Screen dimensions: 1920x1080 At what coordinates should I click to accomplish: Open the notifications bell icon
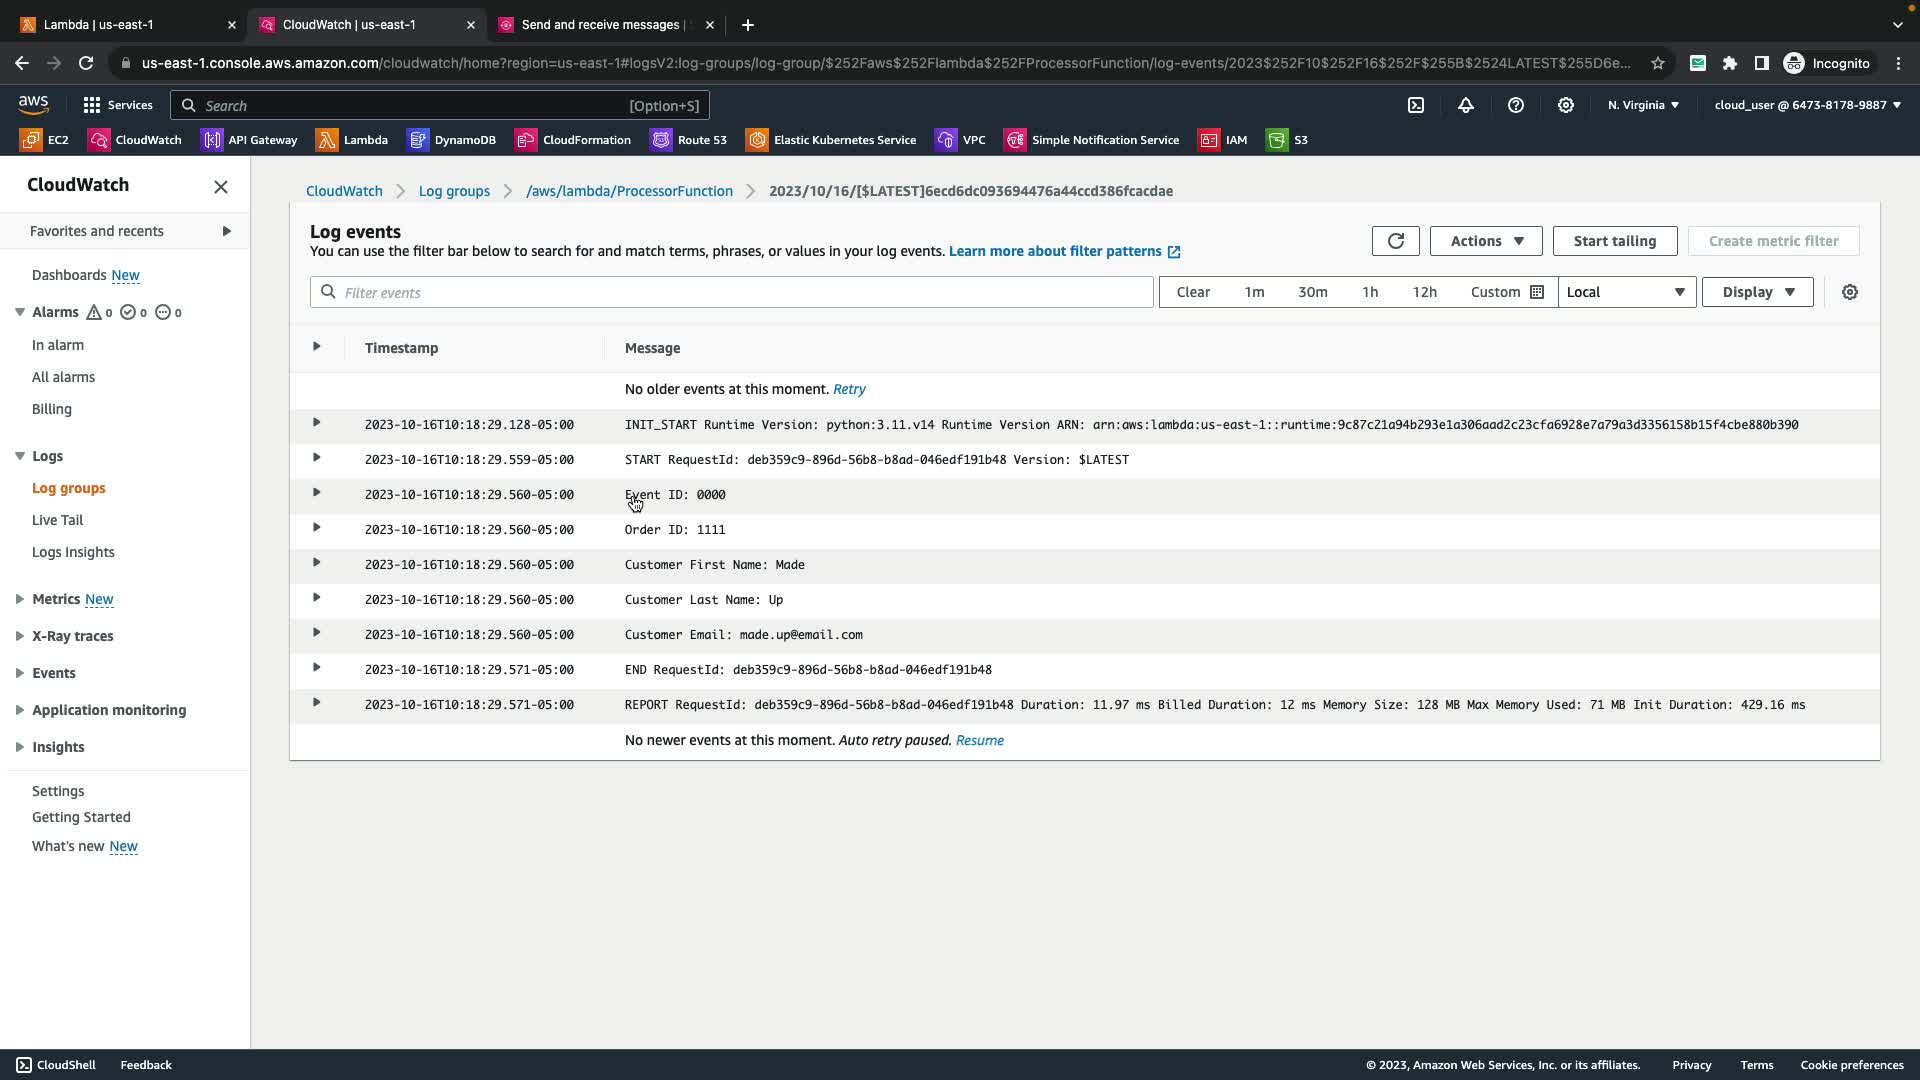(x=1465, y=105)
